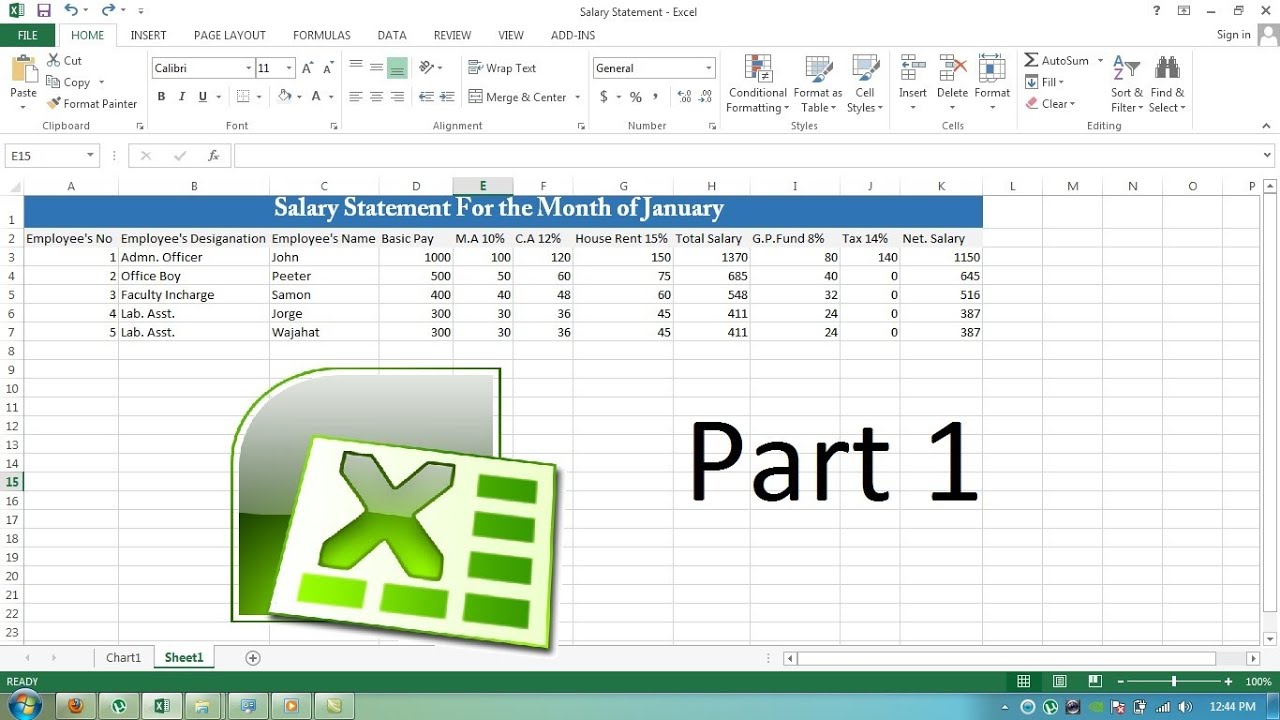Toggle Middle Align button

(x=376, y=67)
